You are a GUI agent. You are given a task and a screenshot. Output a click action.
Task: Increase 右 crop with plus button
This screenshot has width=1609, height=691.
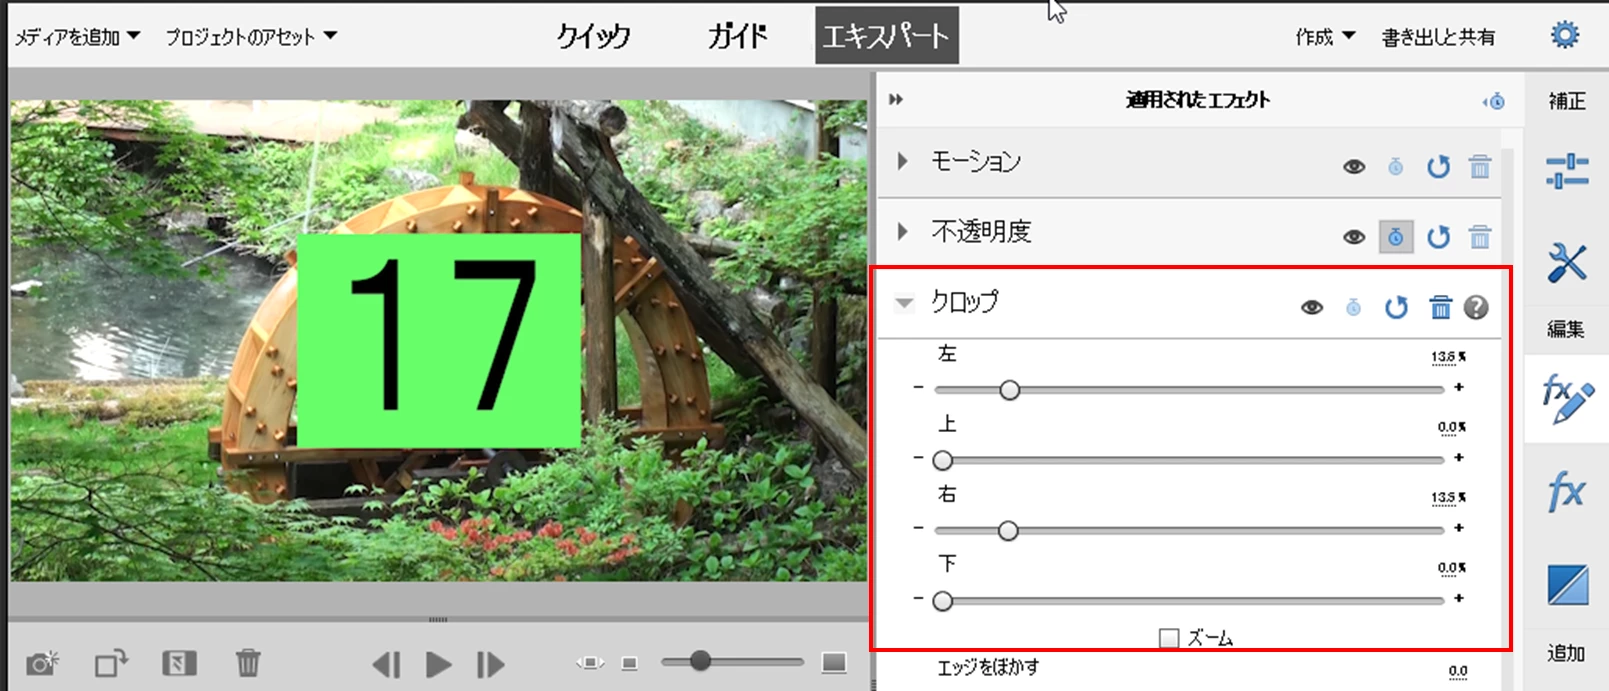pyautogui.click(x=1459, y=528)
